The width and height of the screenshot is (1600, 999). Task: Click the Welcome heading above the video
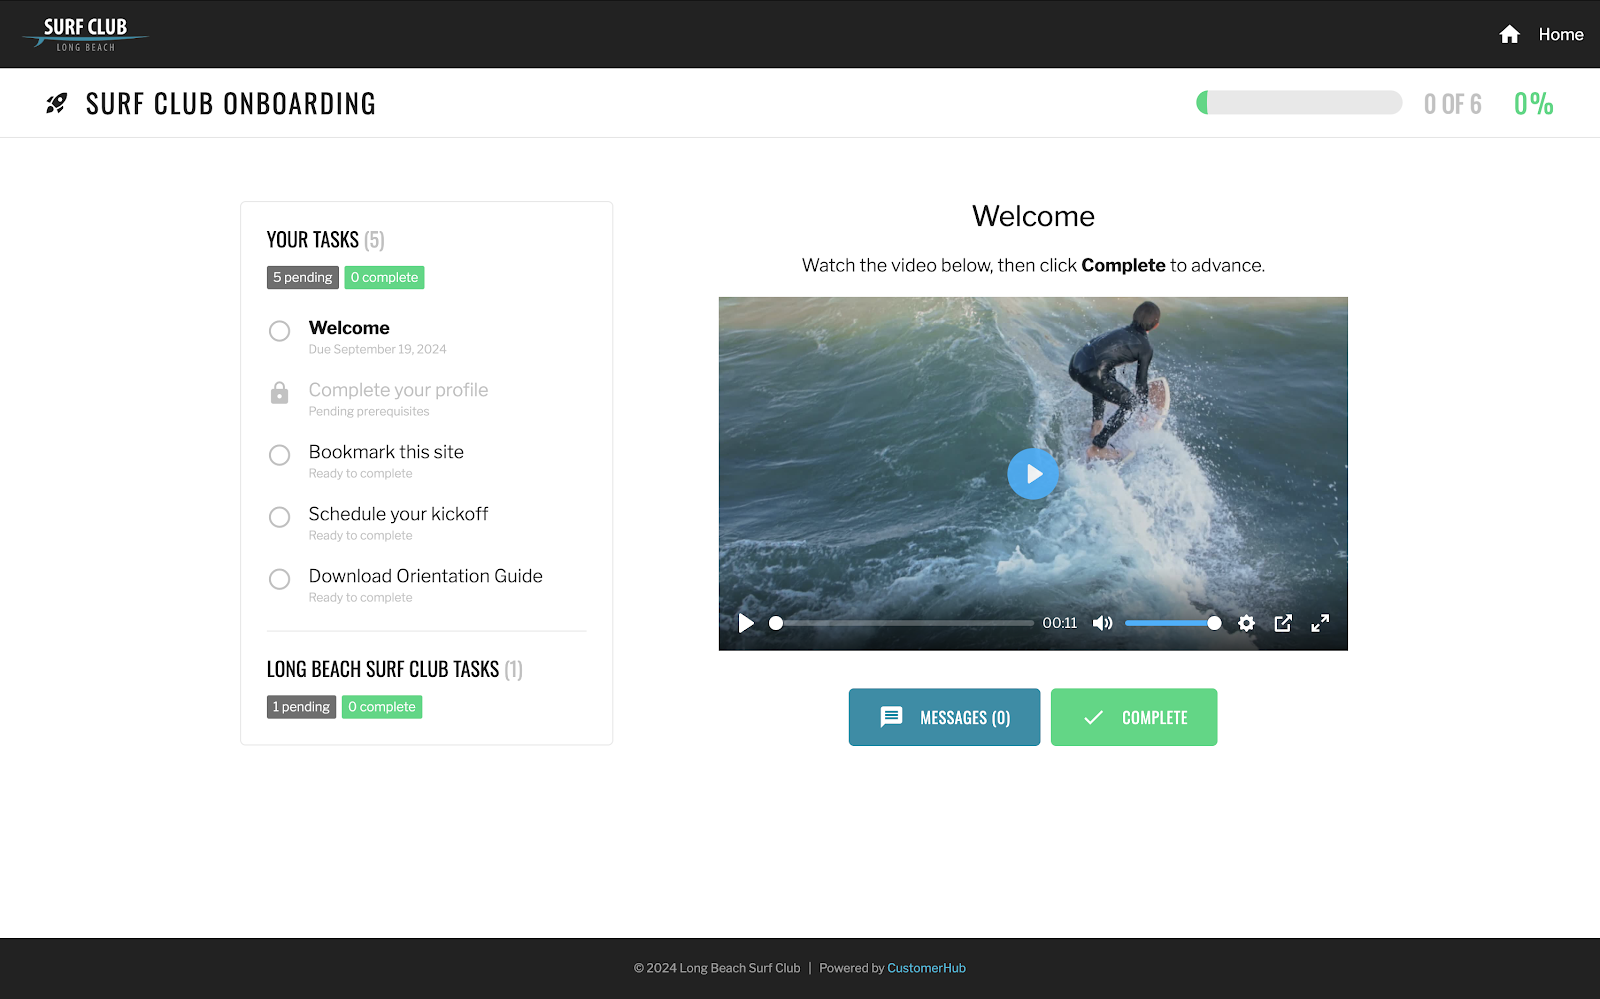(x=1033, y=216)
